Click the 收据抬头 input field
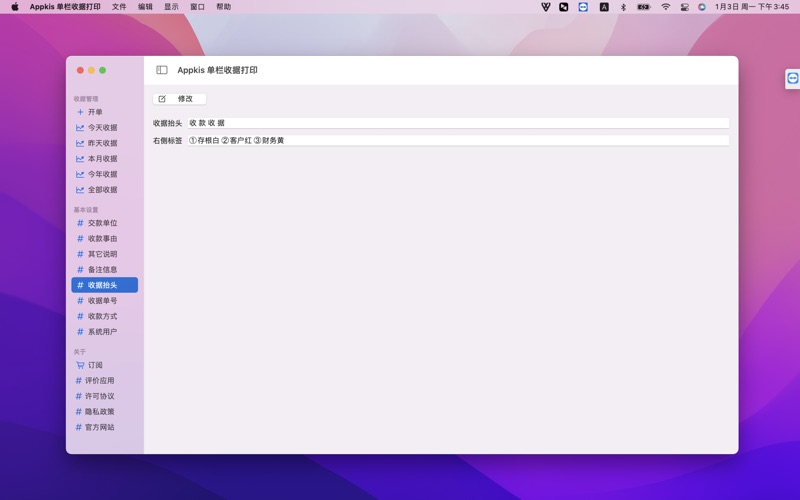This screenshot has width=800, height=500. (x=458, y=123)
